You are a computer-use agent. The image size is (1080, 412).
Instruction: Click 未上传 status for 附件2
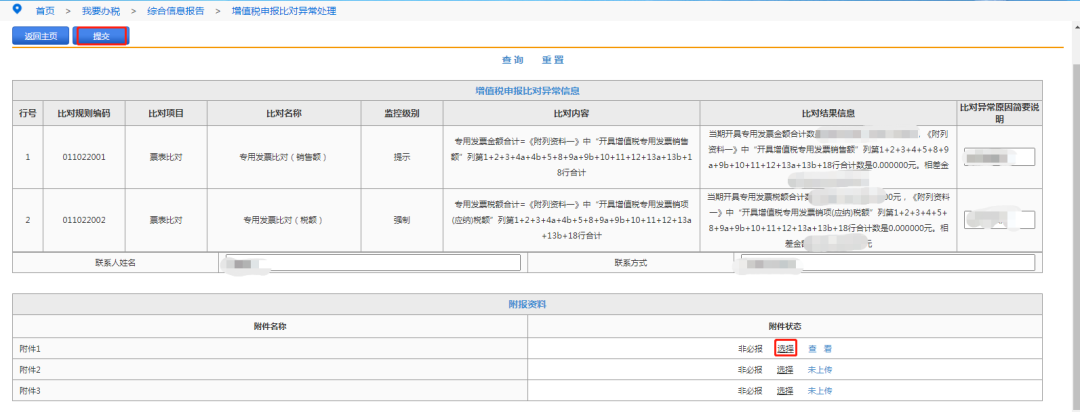[820, 370]
